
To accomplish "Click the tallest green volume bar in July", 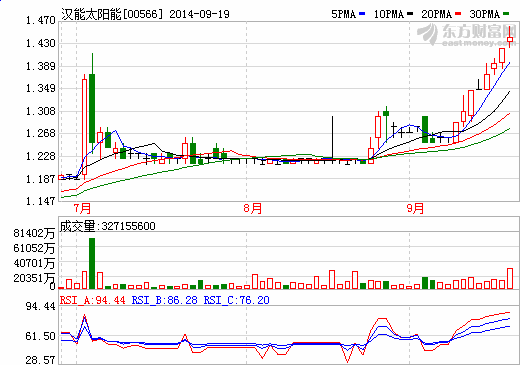I will [92, 263].
